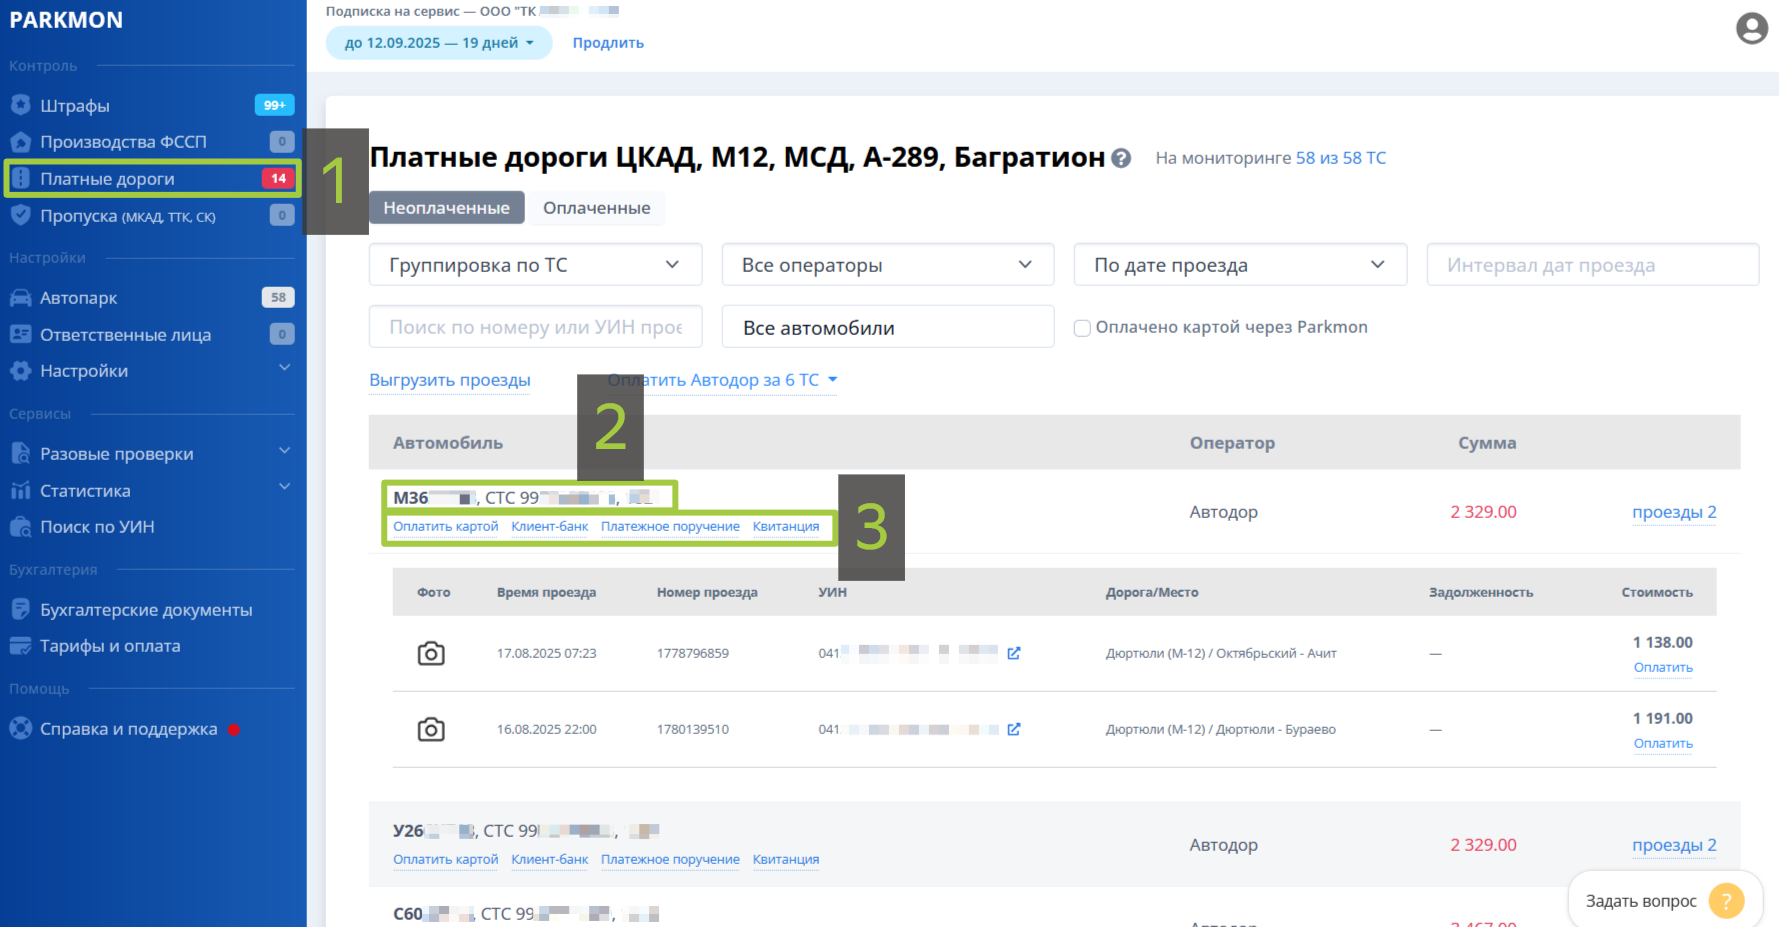Click the orange Задать вопрос question icon
Image resolution: width=1779 pixels, height=927 pixels.
pyautogui.click(x=1726, y=901)
